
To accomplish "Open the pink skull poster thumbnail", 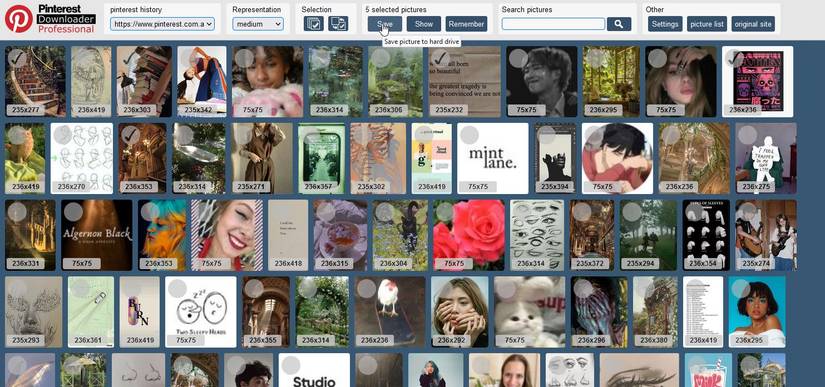I will (758, 81).
